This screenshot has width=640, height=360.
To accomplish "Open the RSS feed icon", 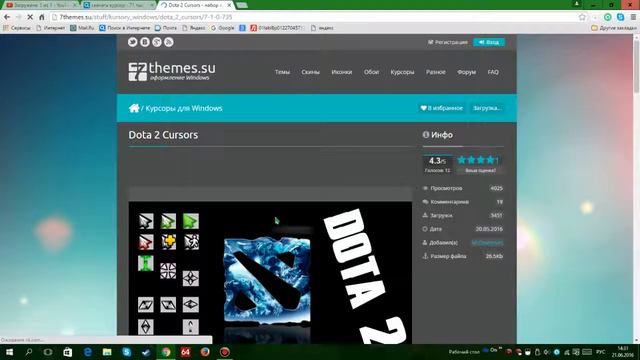I will [x=169, y=42].
